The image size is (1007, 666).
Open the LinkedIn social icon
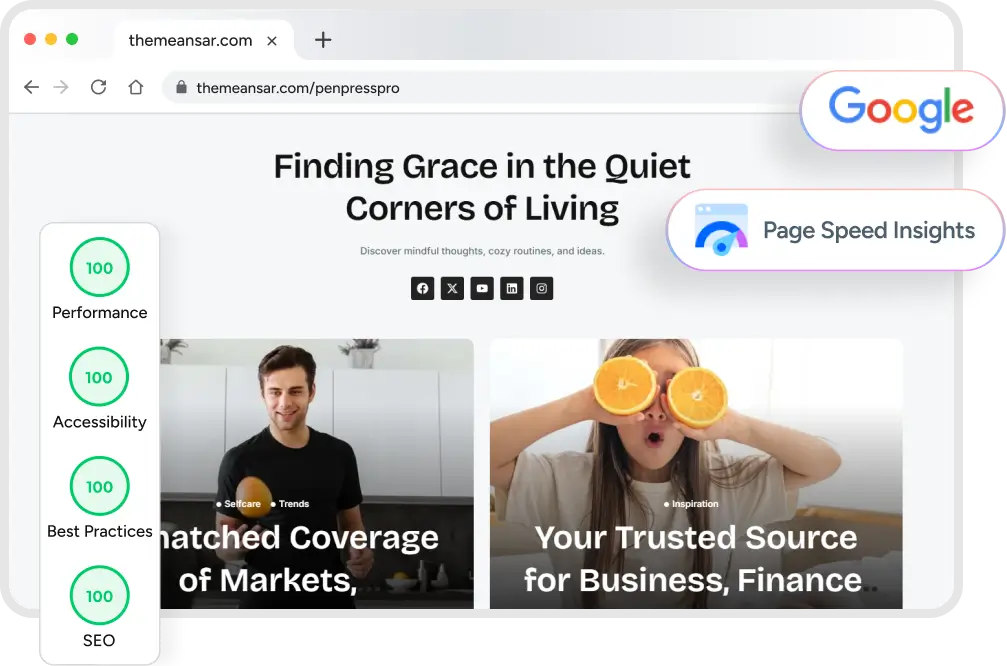pyautogui.click(x=512, y=288)
